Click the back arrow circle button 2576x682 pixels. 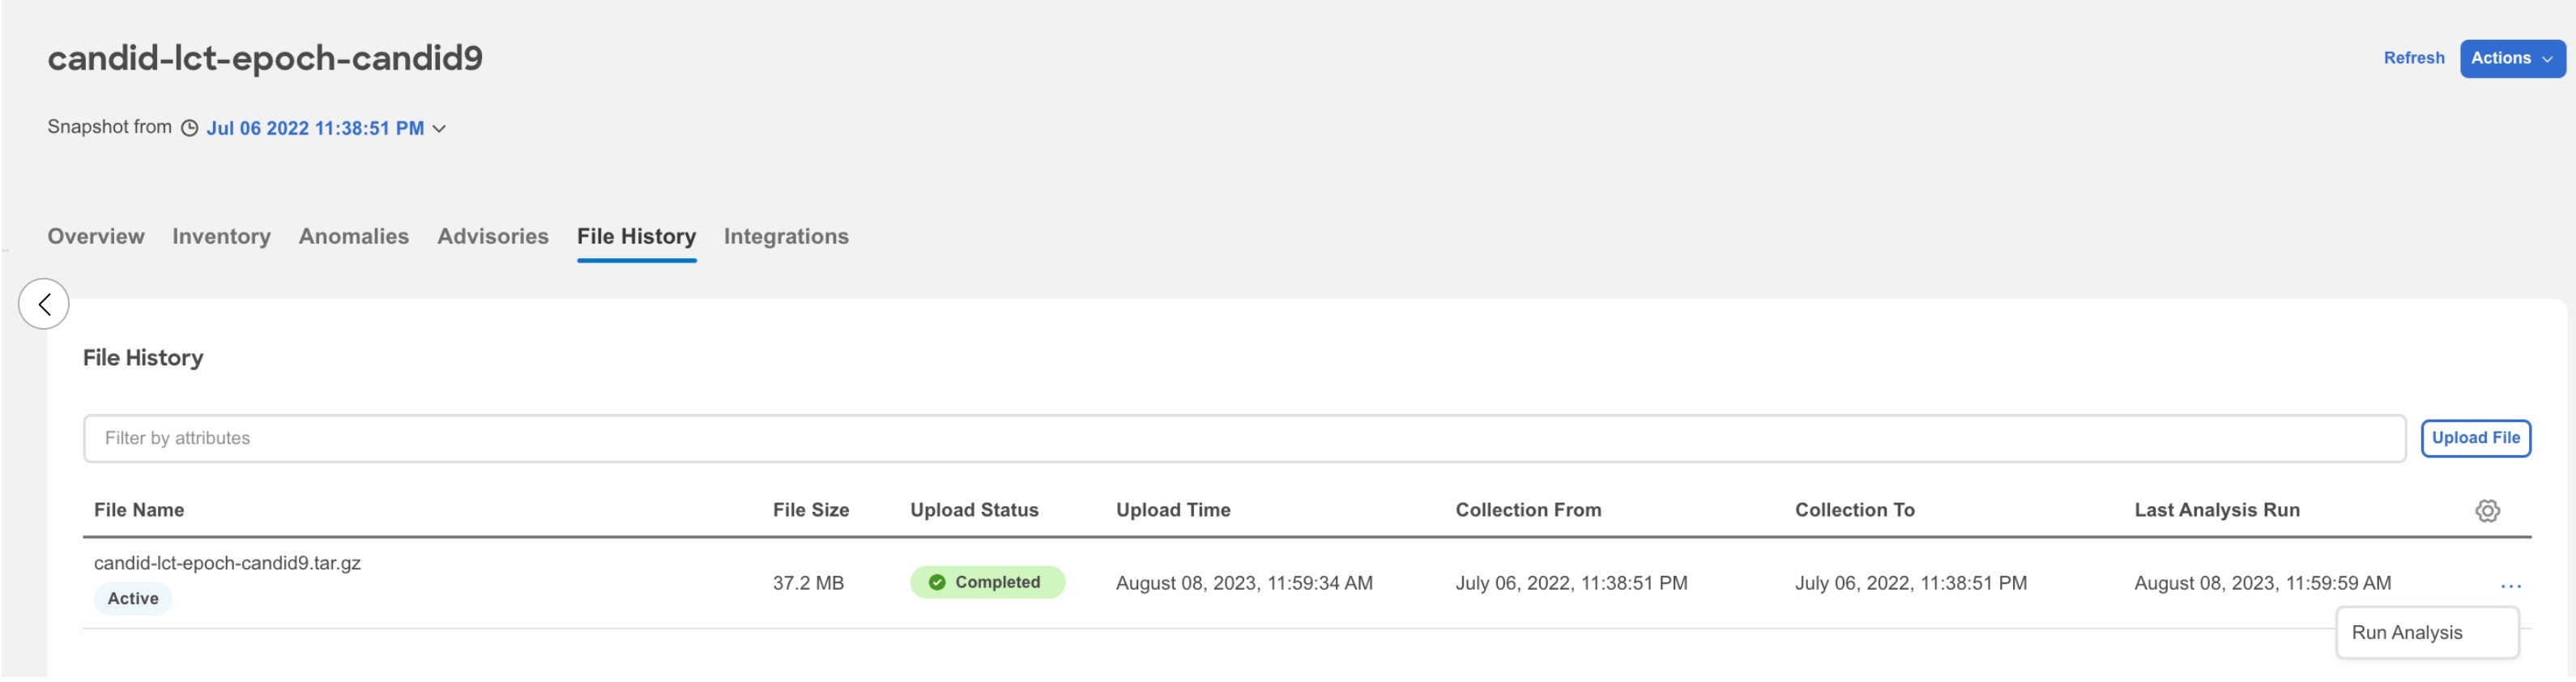pos(44,304)
